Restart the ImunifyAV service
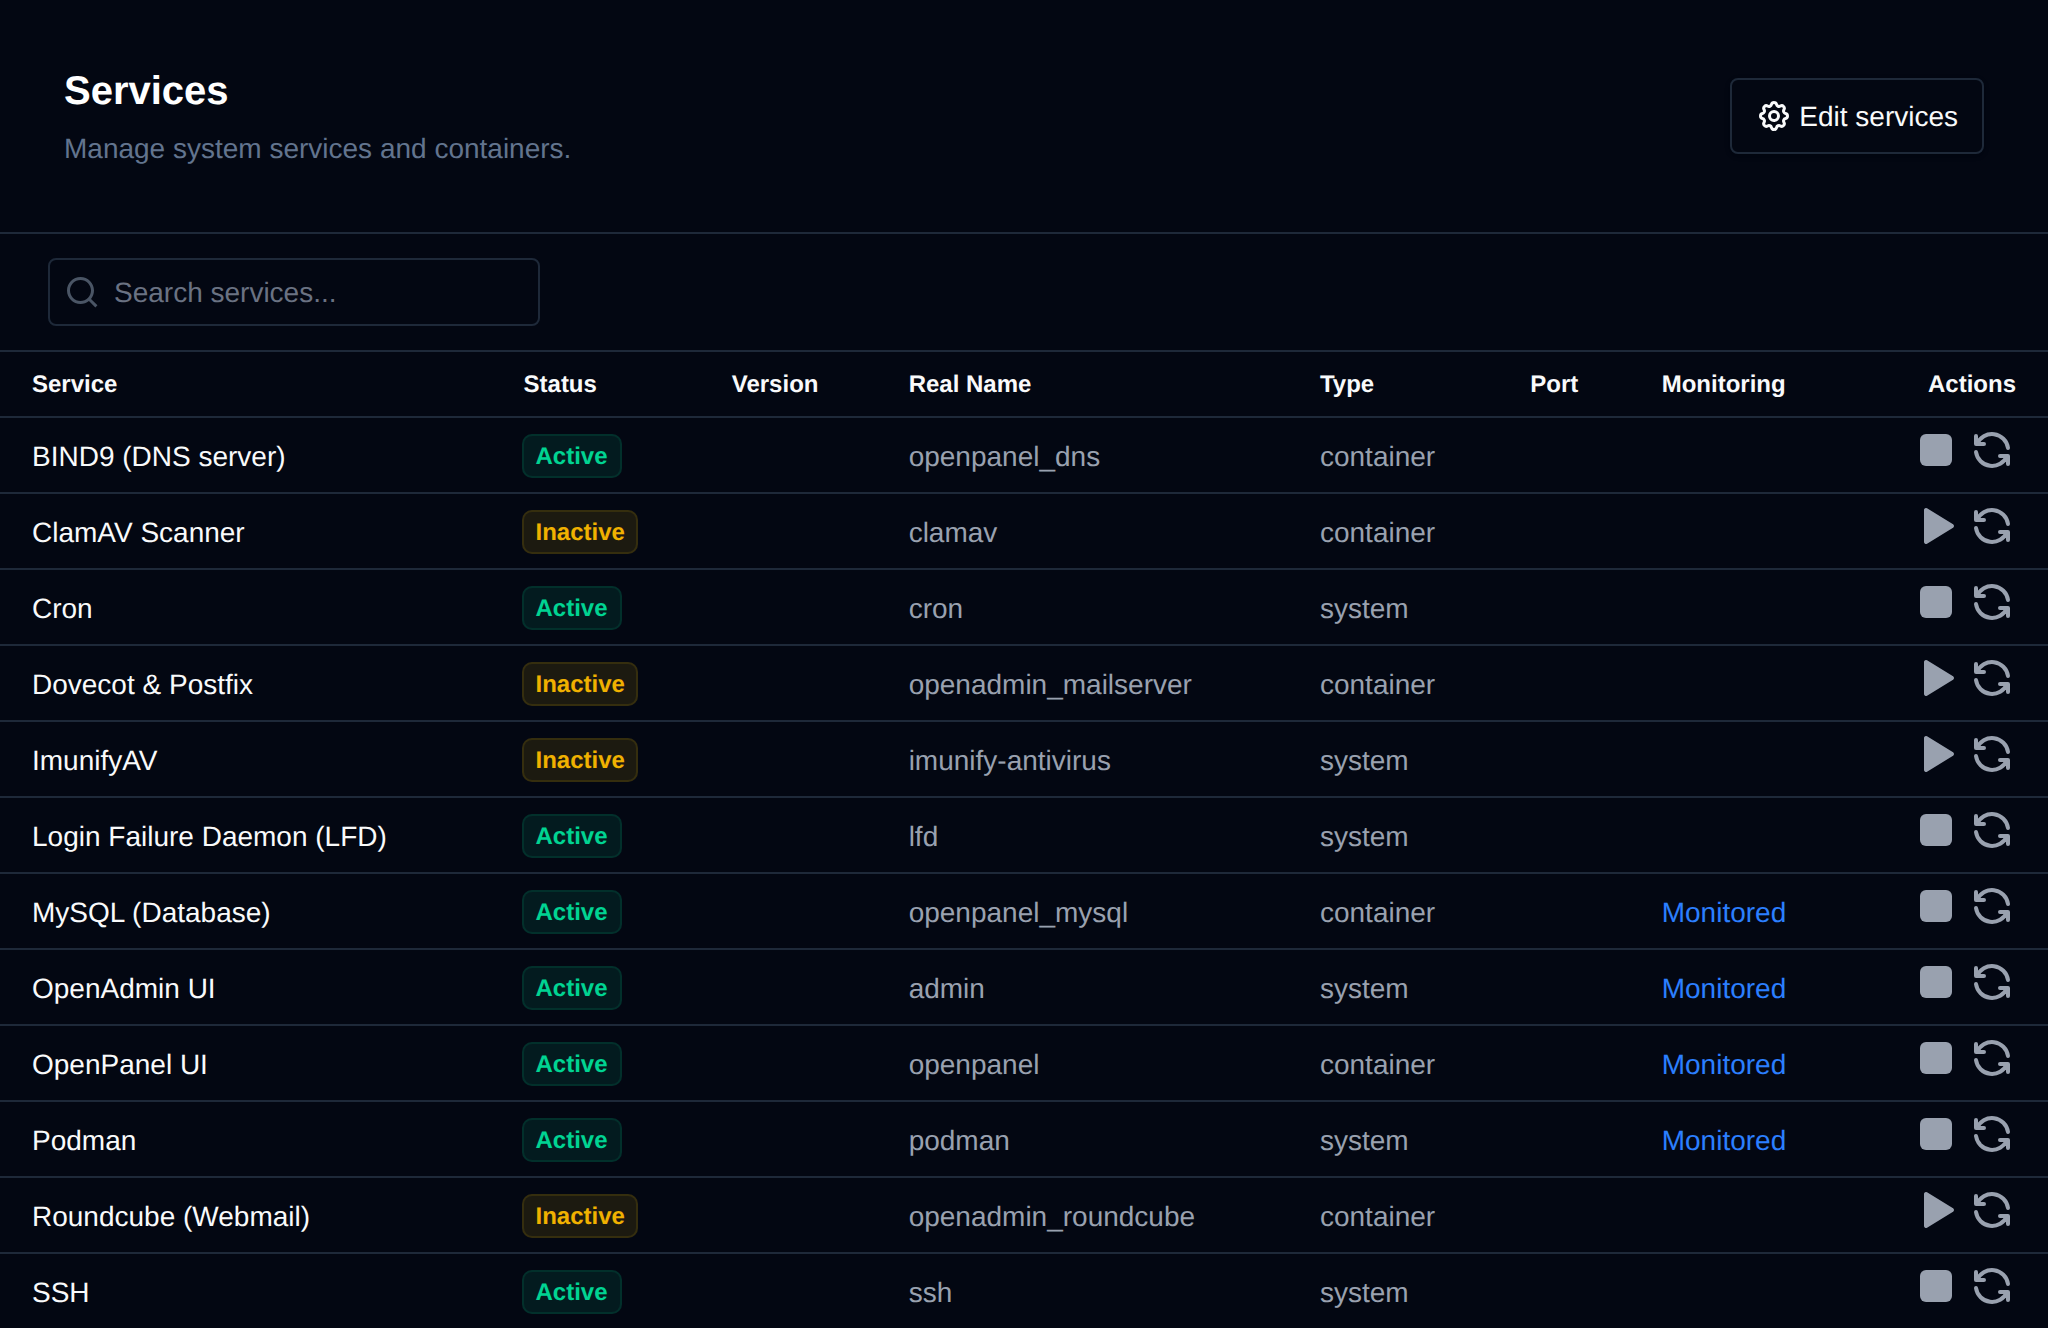Viewport: 2048px width, 1328px height. pos(1991,754)
